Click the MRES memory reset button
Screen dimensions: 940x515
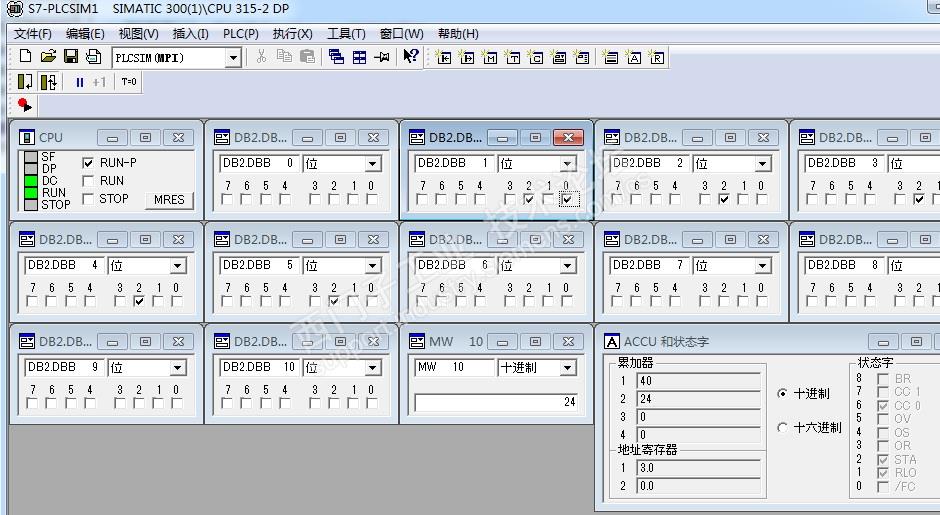click(169, 200)
